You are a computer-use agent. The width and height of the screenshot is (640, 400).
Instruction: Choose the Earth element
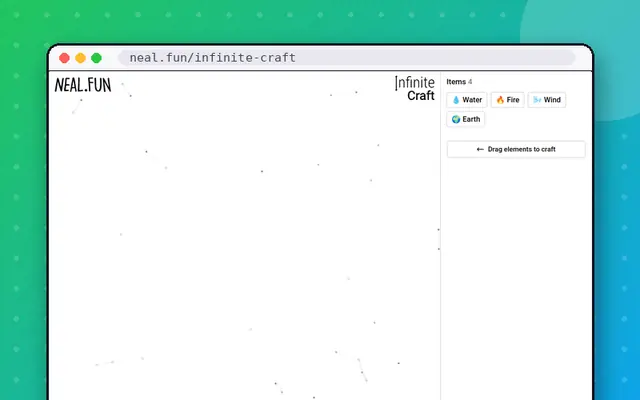466,119
